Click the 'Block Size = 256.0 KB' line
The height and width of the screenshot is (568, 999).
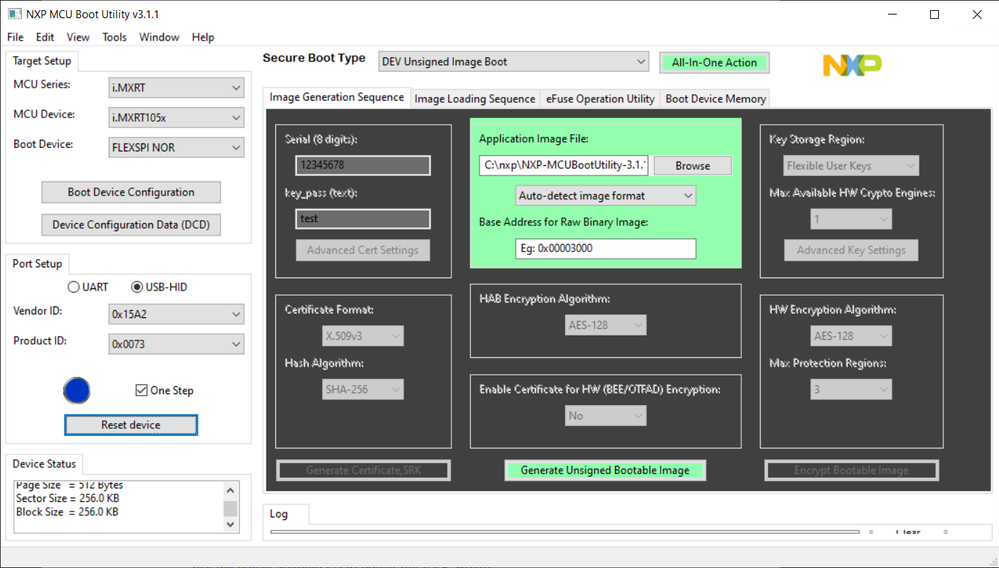pos(67,512)
